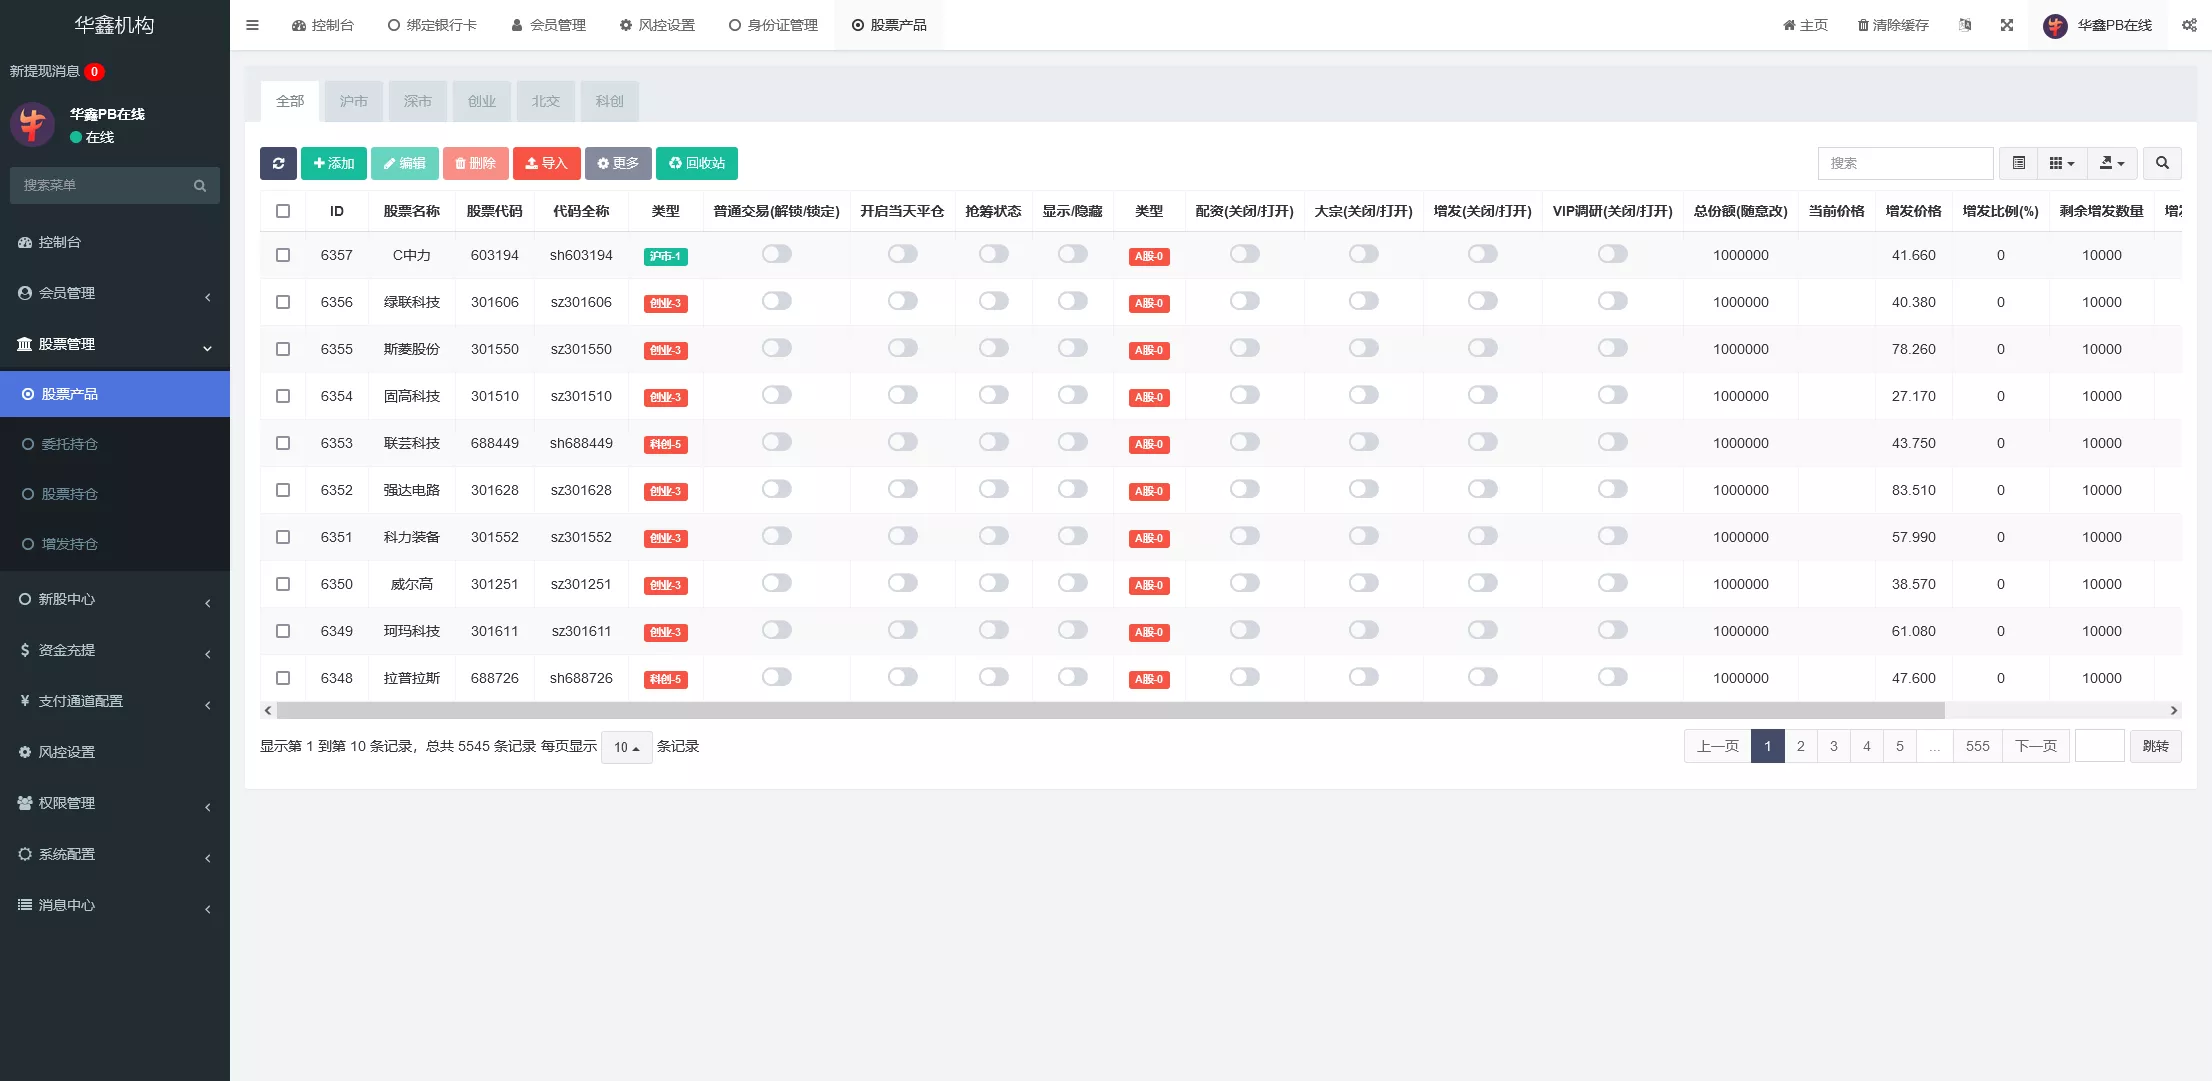Click the 添加 button to add a stock
This screenshot has height=1081, width=2212.
(334, 163)
